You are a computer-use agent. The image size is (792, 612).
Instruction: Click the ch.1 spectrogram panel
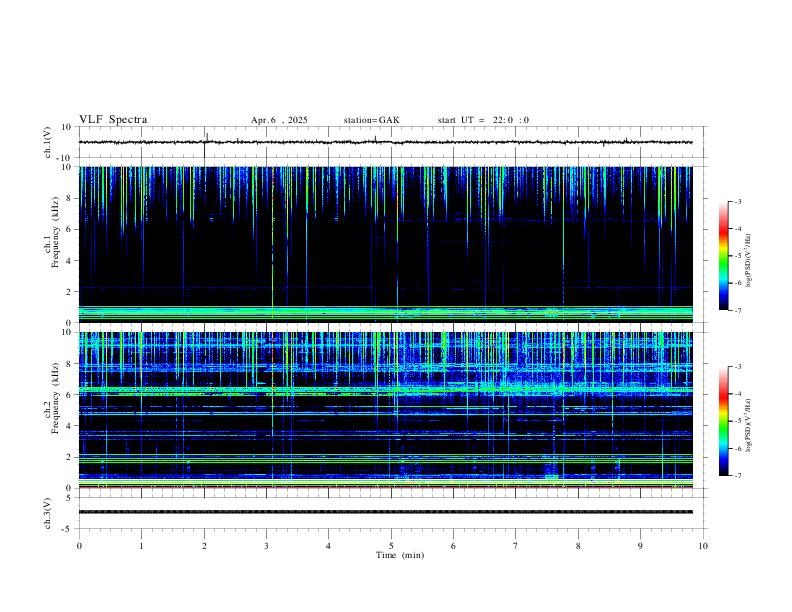385,244
